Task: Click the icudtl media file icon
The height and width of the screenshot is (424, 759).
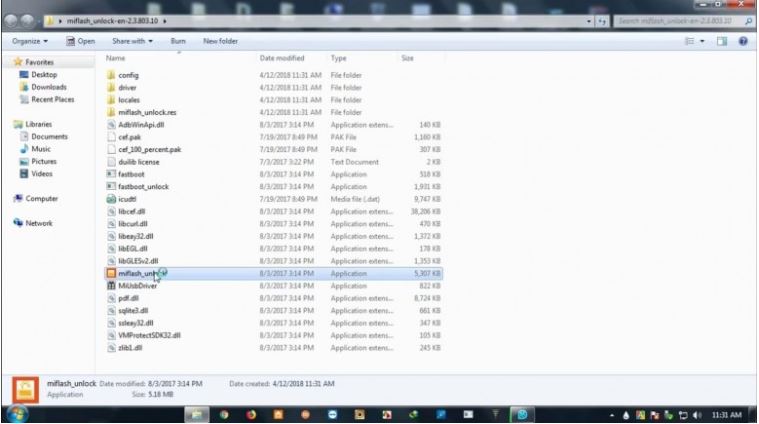Action: 111,199
